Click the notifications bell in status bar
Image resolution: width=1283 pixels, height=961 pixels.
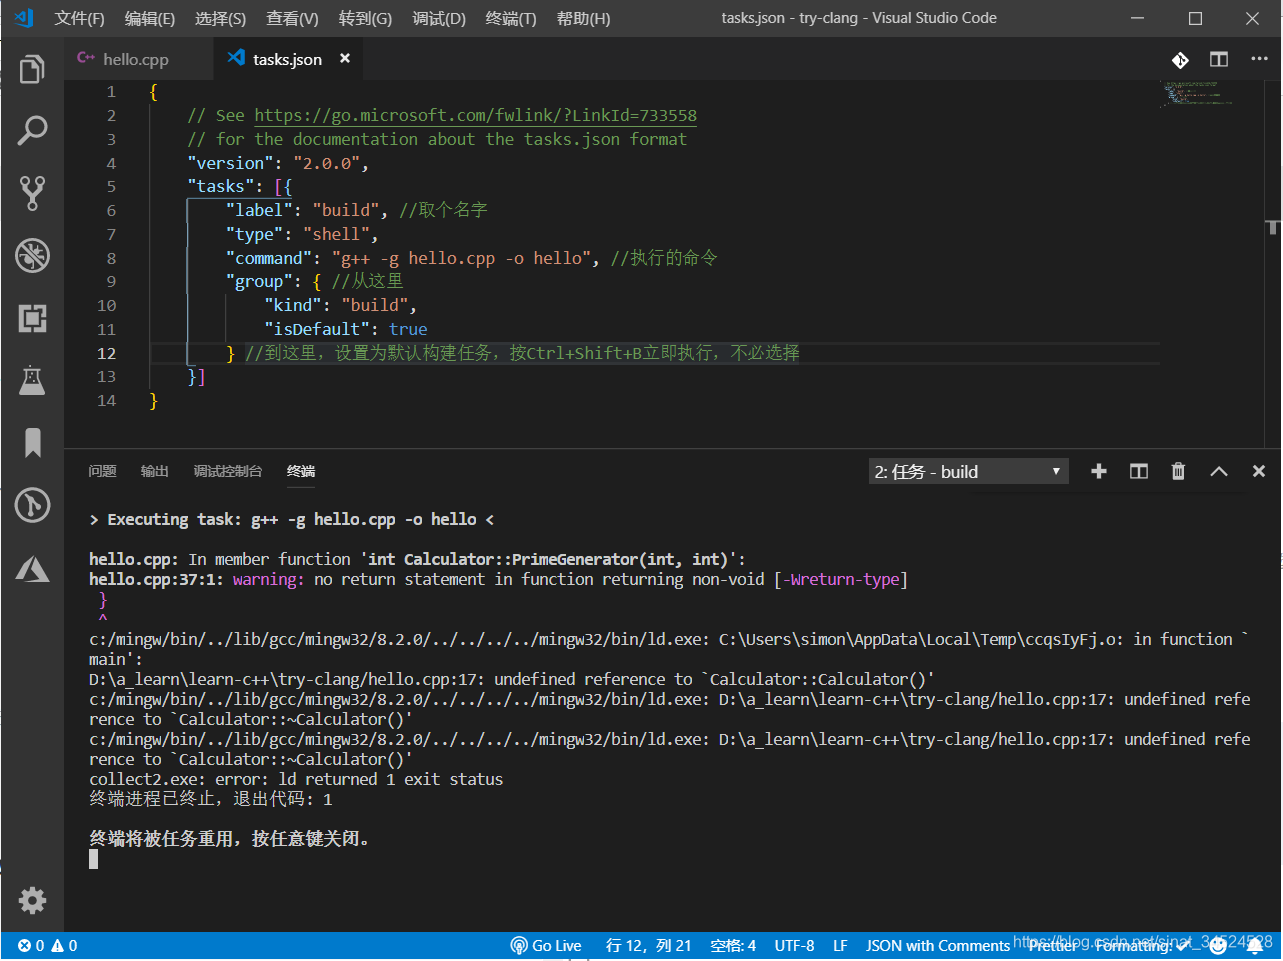coord(1255,946)
